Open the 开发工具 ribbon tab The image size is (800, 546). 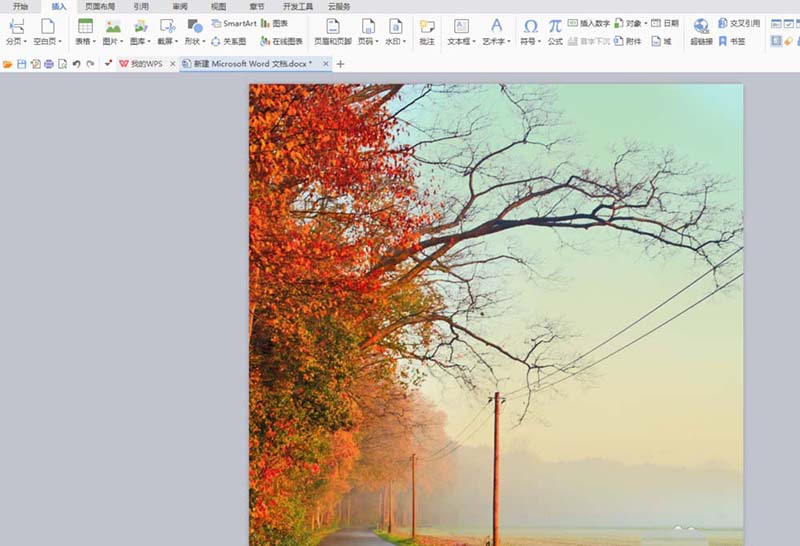(x=298, y=7)
